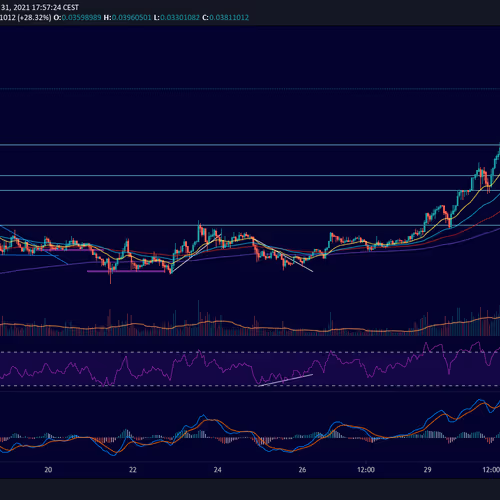The image size is (500, 500).
Task: Select the 20 date label on time axis
Action: (48, 470)
